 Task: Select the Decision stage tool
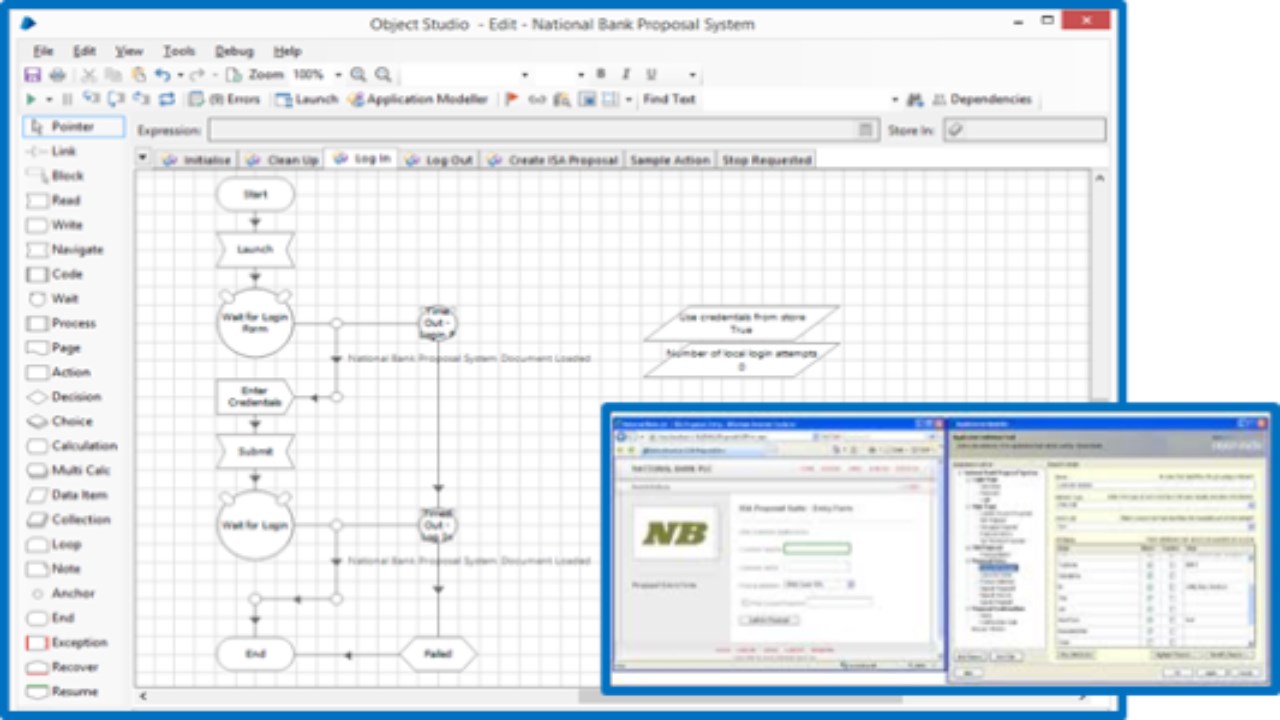[x=63, y=397]
